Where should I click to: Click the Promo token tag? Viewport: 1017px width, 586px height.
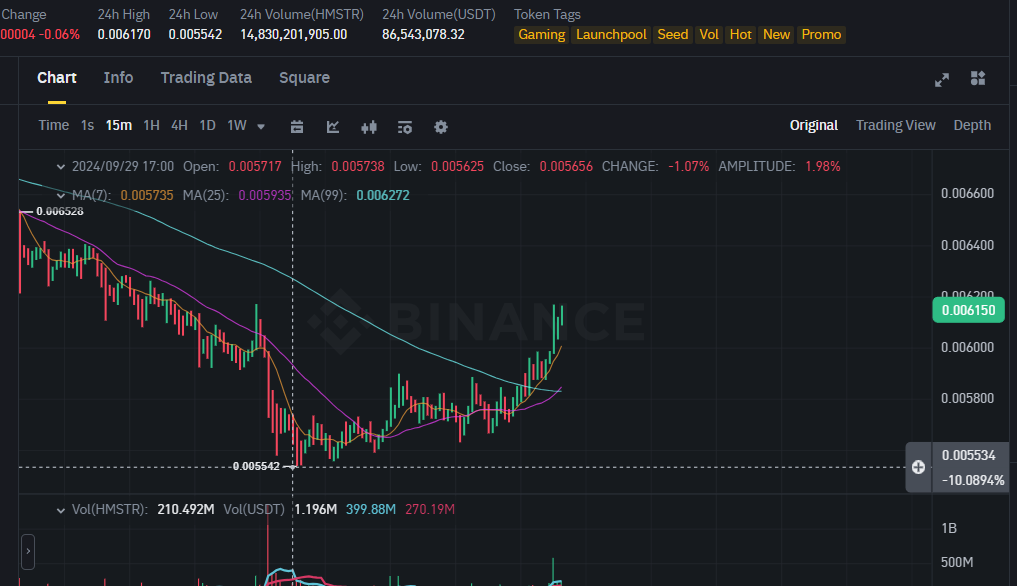coord(821,34)
